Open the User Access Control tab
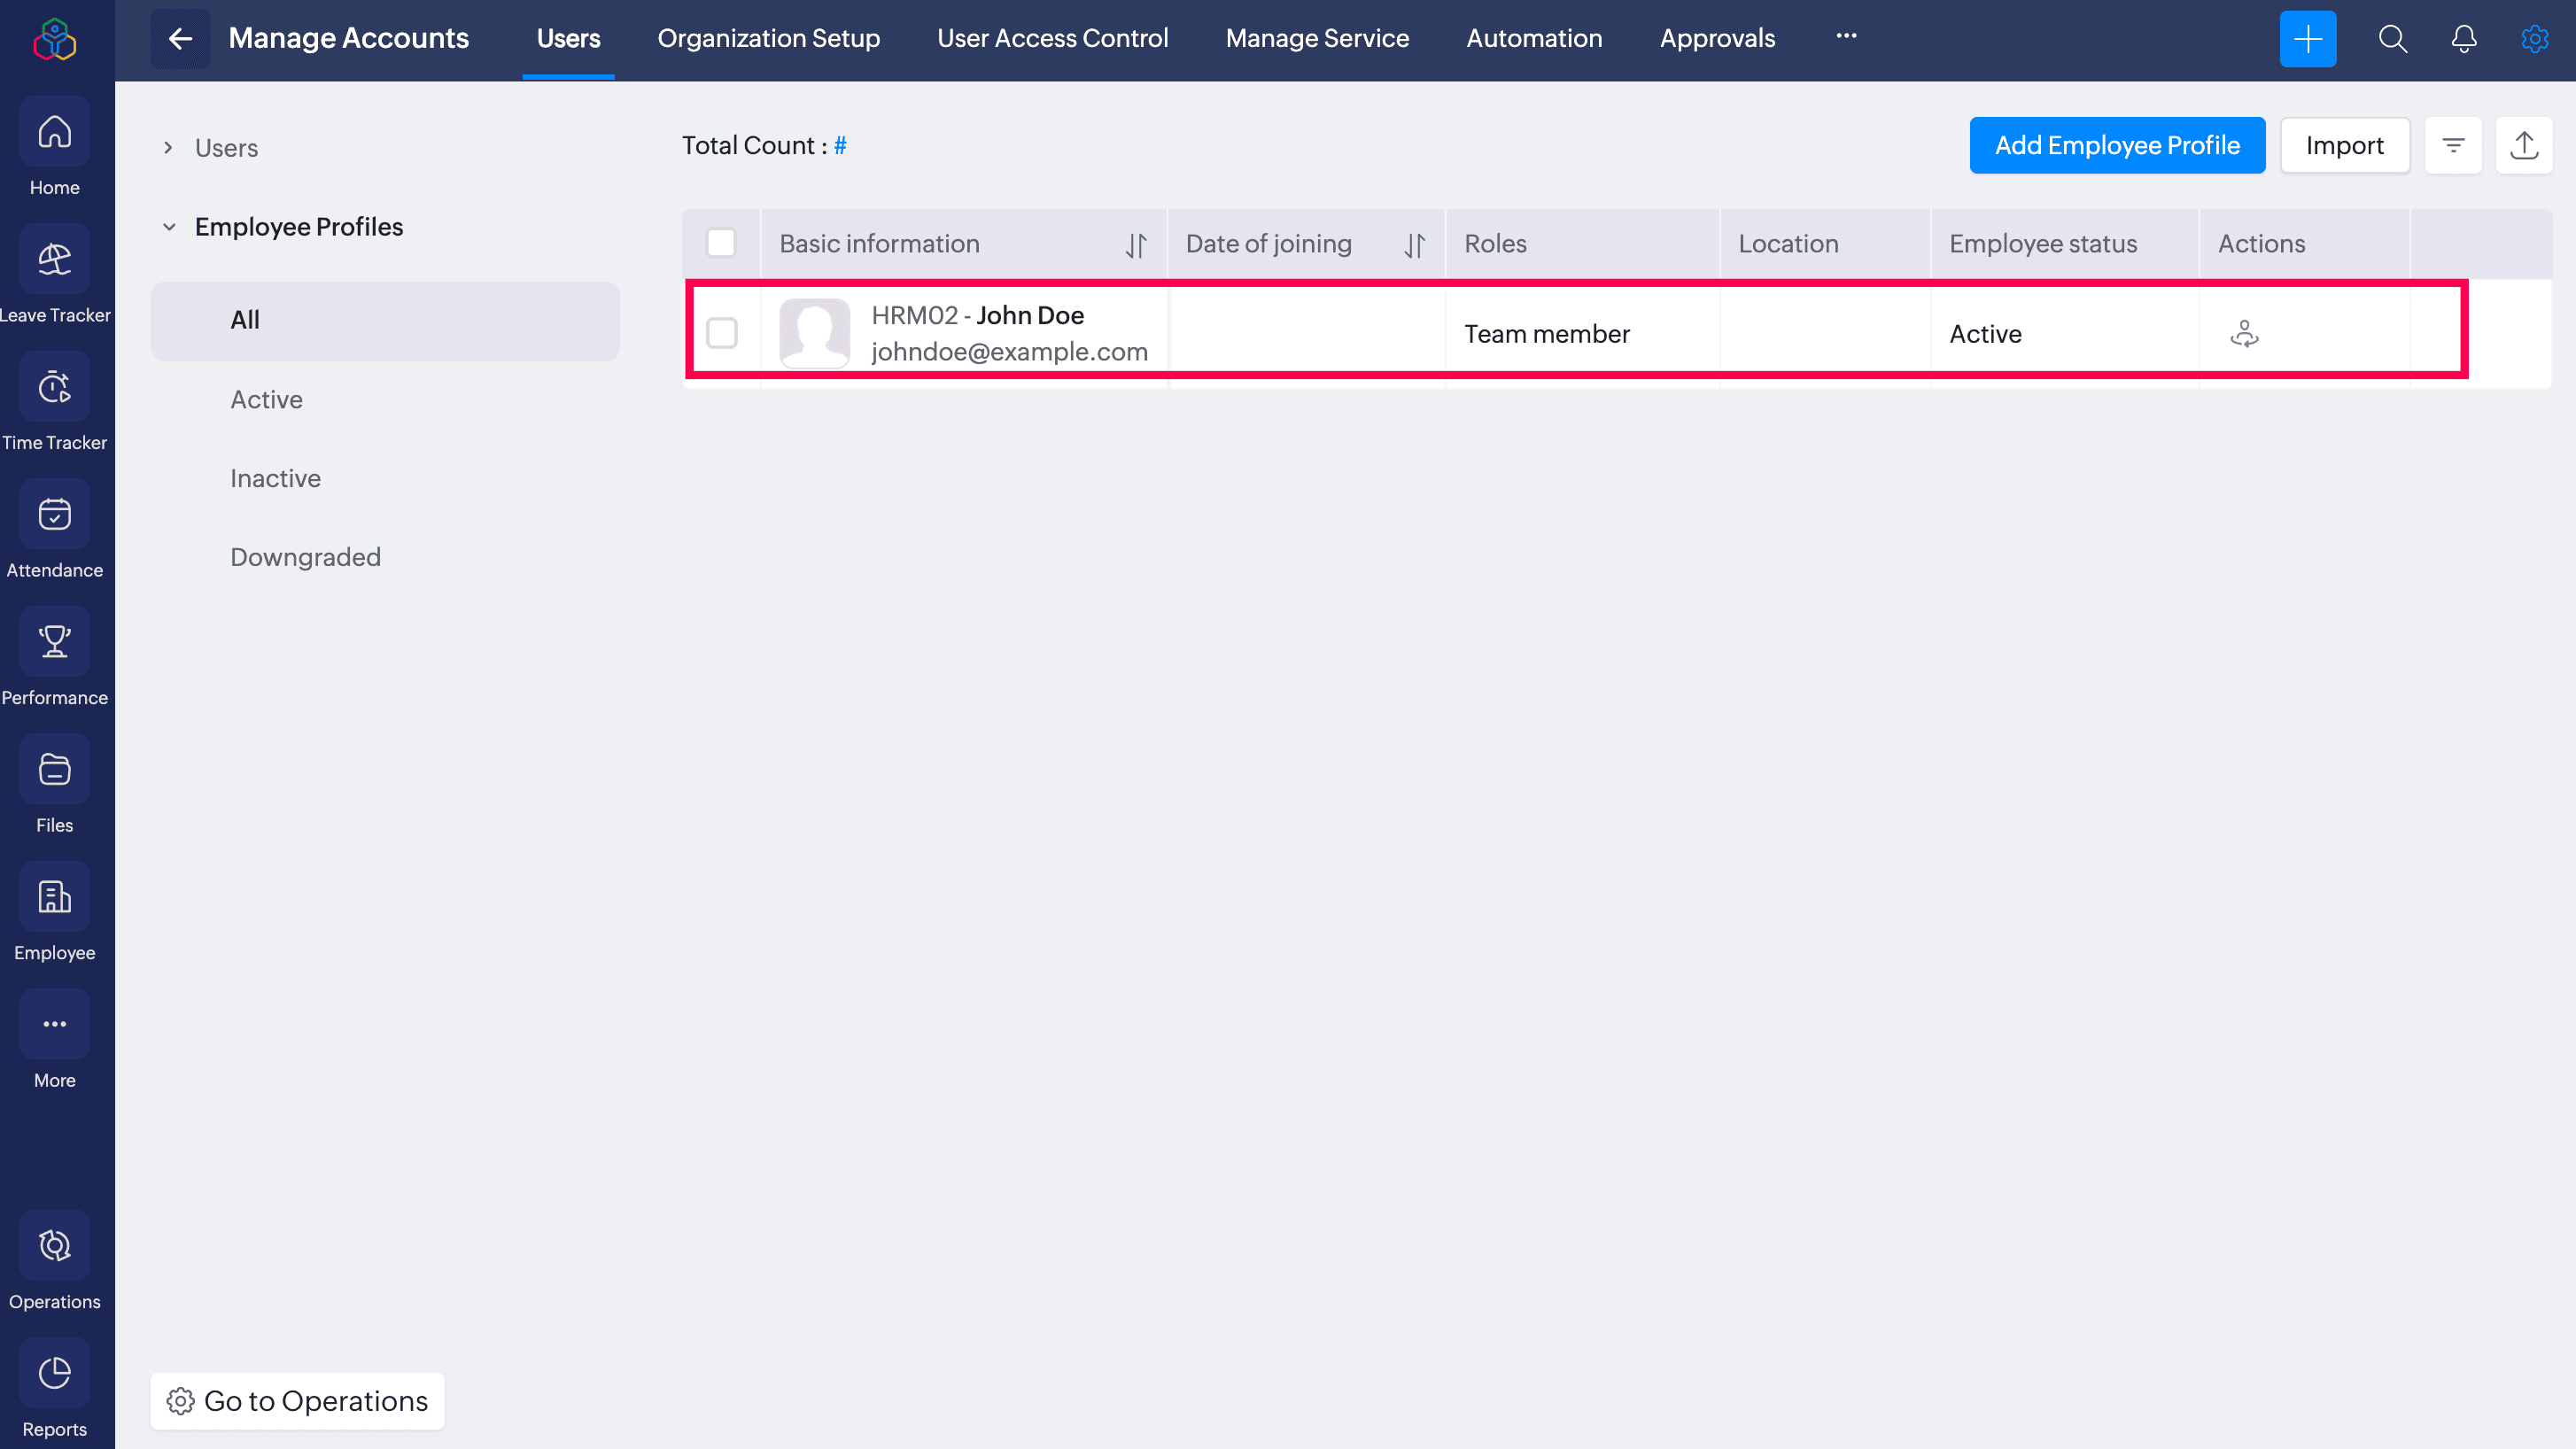Image resolution: width=2576 pixels, height=1449 pixels. 1052,39
